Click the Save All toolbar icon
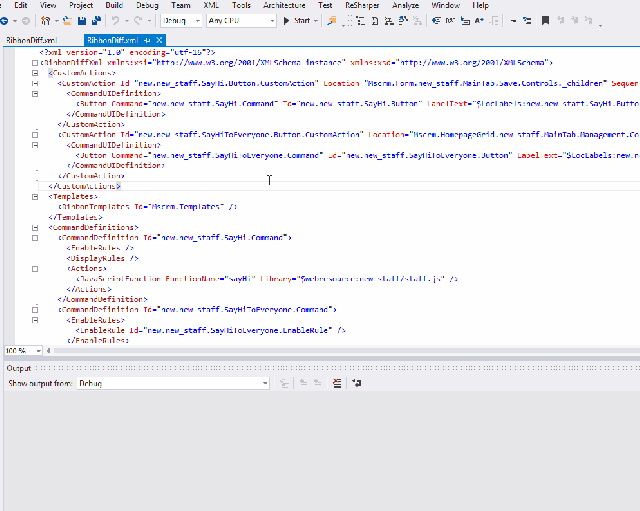Viewport: 640px width, 511px height. [x=94, y=20]
